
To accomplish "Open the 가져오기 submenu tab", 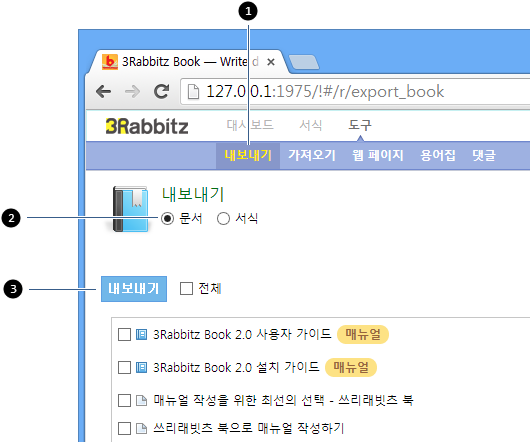I will 312,155.
